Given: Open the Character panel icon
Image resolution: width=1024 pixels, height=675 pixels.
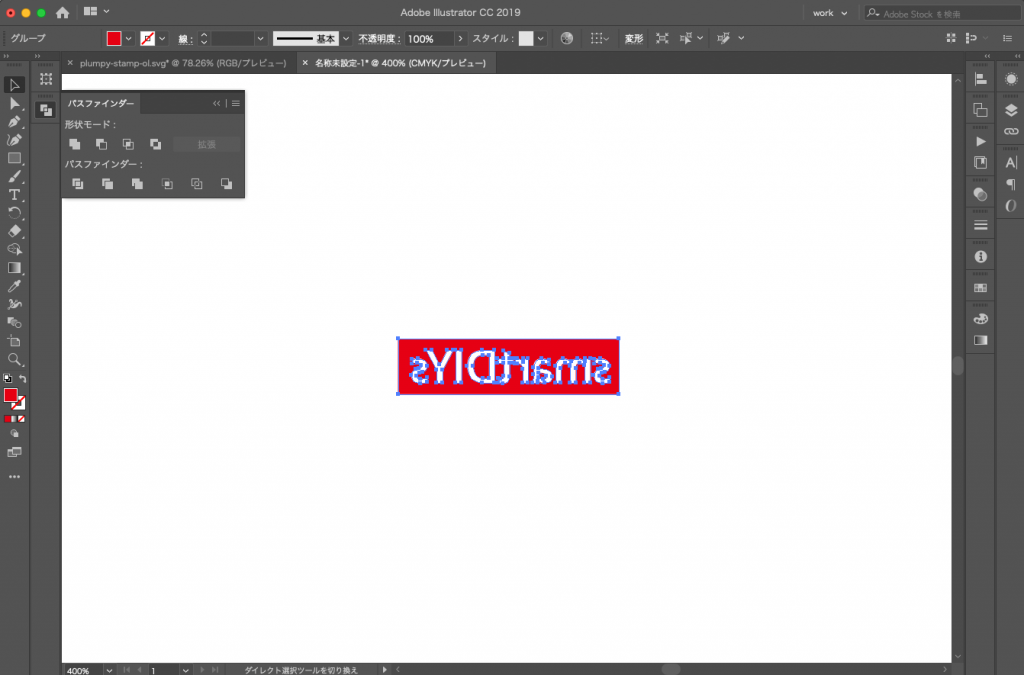Looking at the screenshot, I should [1011, 163].
